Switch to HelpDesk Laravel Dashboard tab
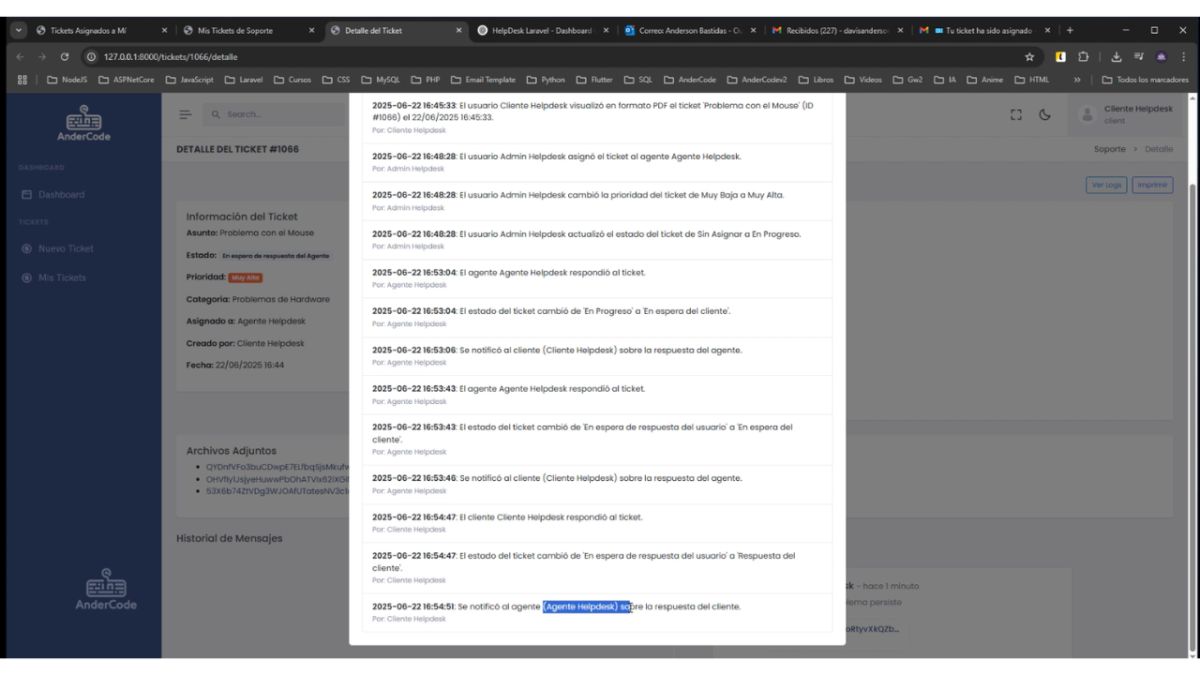The image size is (1200, 675). [x=540, y=30]
